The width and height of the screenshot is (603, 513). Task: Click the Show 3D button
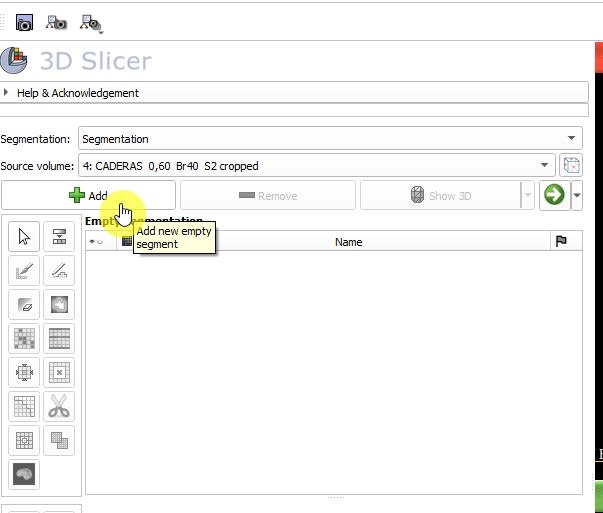pos(440,196)
